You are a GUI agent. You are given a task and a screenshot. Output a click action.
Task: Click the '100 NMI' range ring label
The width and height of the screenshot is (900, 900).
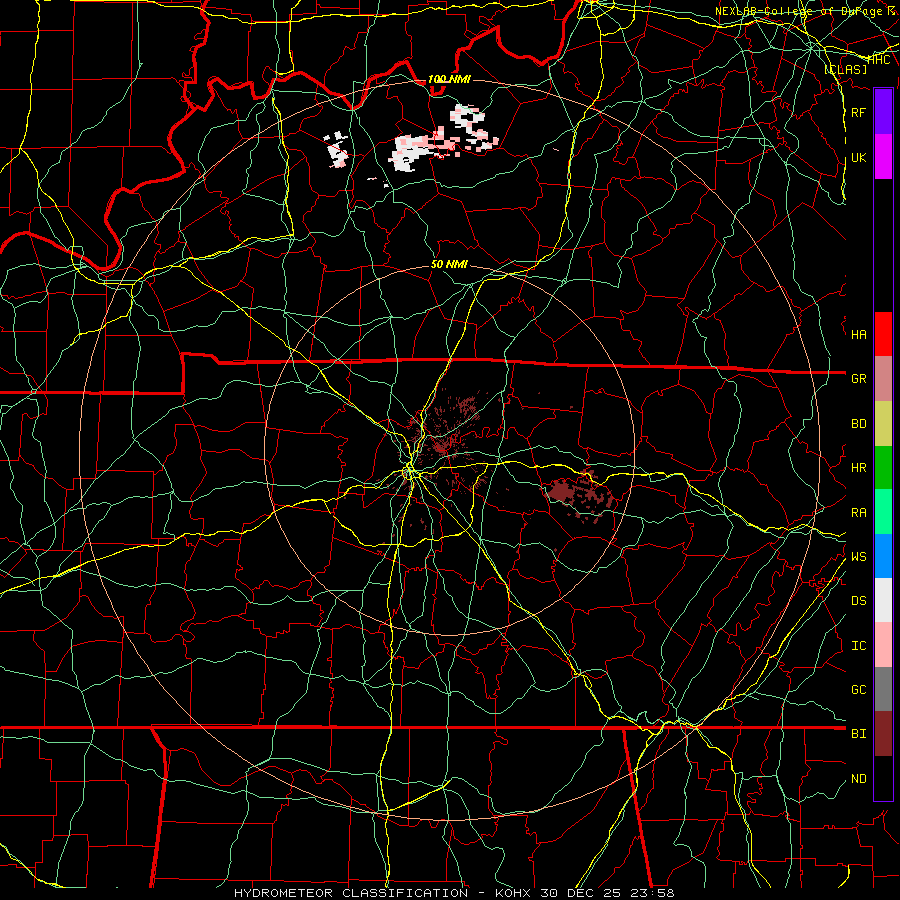449,79
